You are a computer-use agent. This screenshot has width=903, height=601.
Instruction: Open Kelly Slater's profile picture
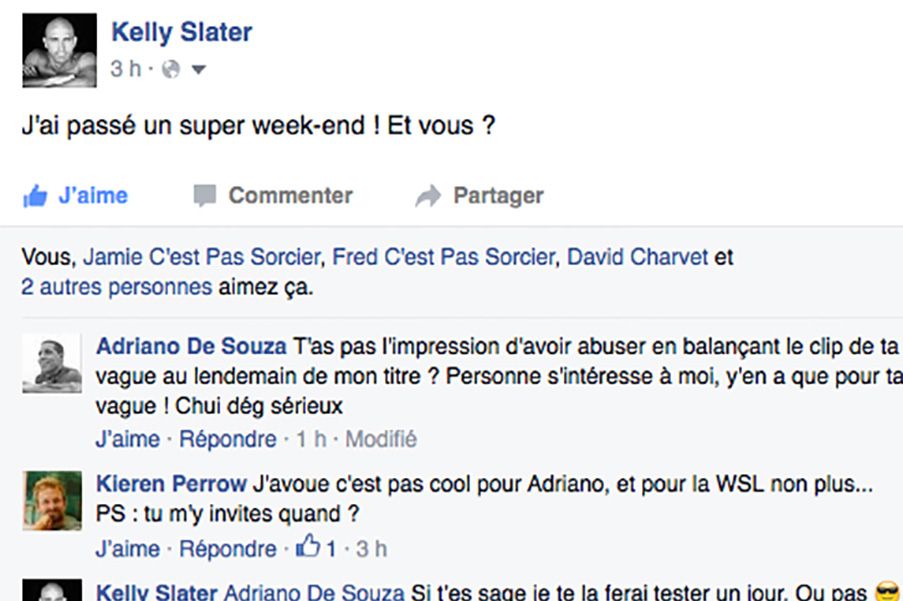(59, 50)
